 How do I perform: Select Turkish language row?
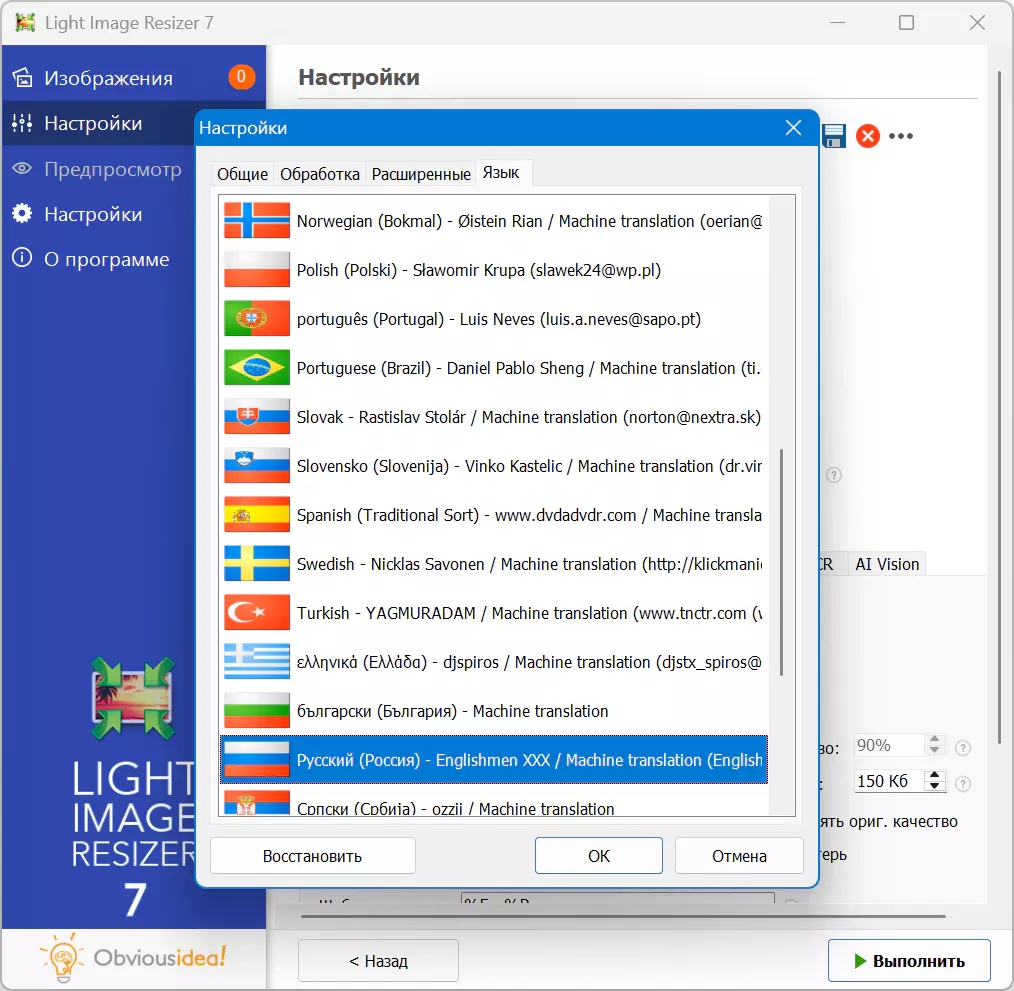(494, 613)
